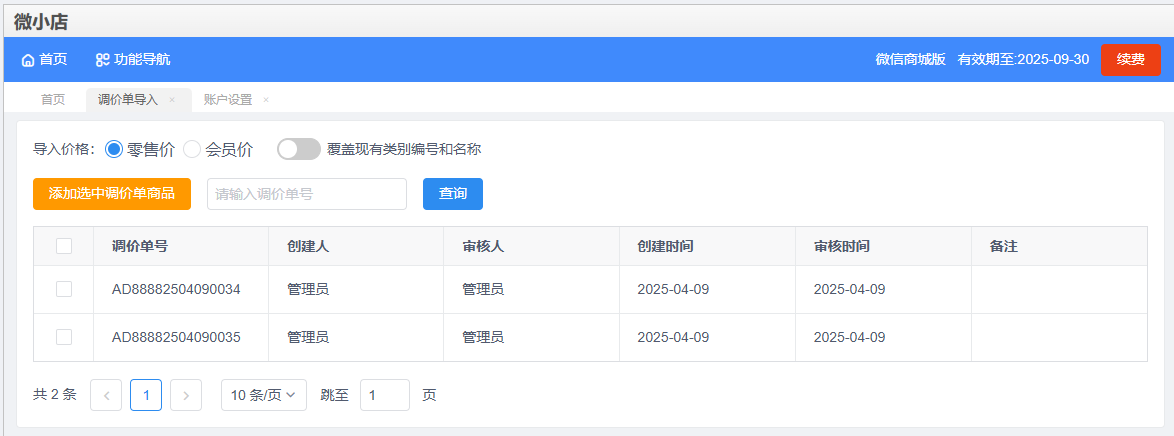Click the home icon beside 首页
The image size is (1174, 436).
(x=28, y=60)
